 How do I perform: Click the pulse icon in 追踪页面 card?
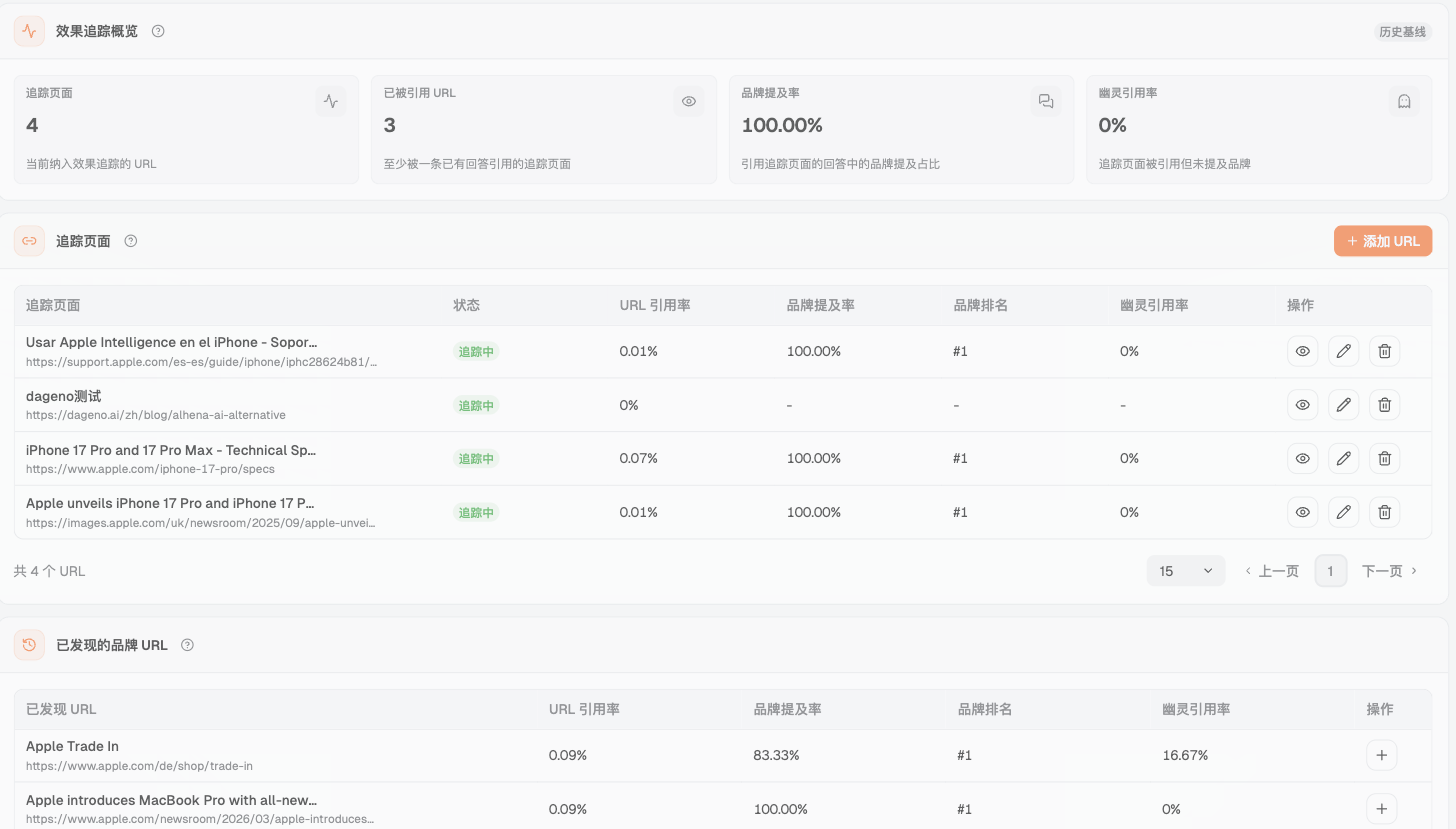[x=331, y=101]
